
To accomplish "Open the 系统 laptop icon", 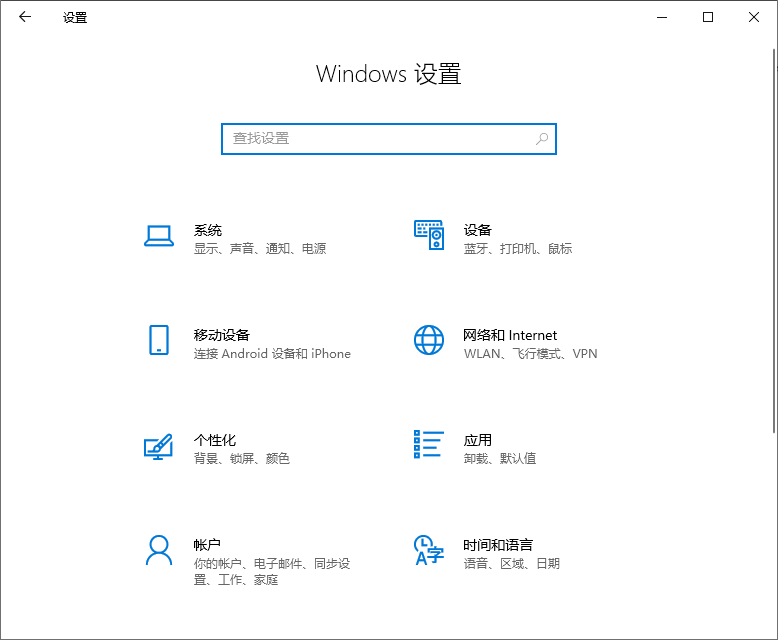I will point(159,236).
